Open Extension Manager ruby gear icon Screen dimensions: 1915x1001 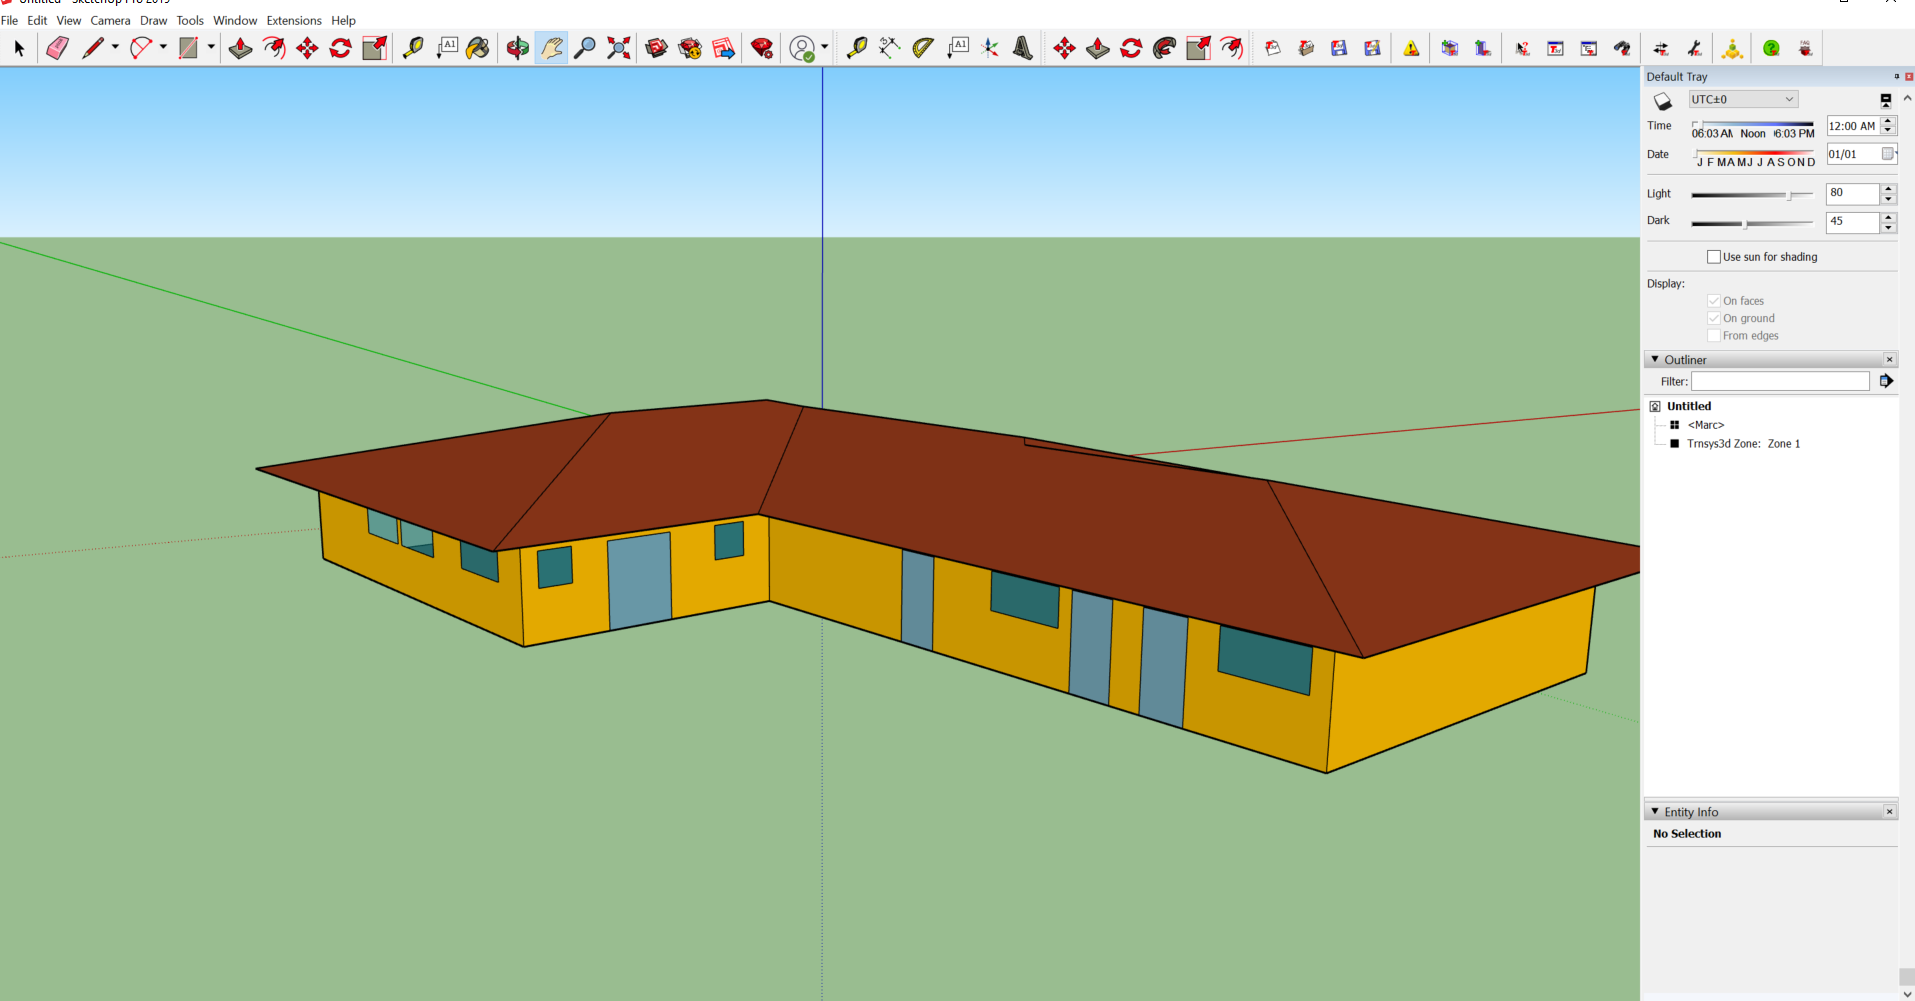point(762,48)
